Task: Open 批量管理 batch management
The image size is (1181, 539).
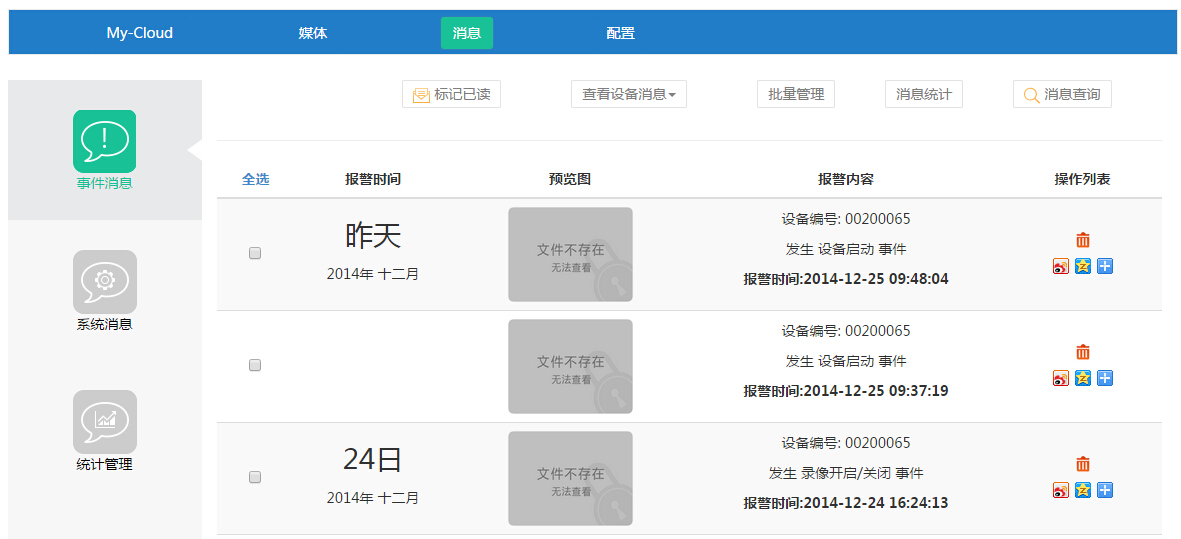Action: click(x=796, y=95)
